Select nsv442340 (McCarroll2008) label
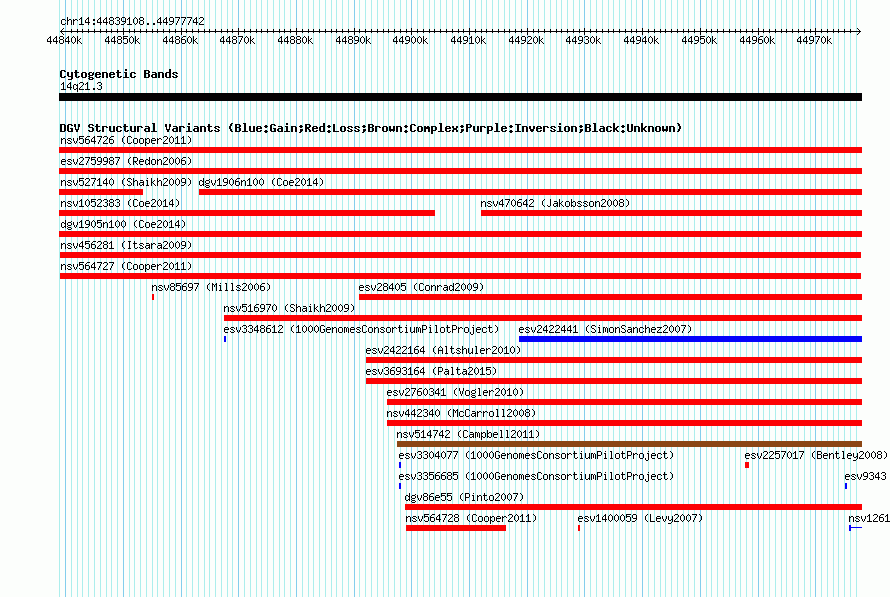This screenshot has width=890, height=597. 461,413
